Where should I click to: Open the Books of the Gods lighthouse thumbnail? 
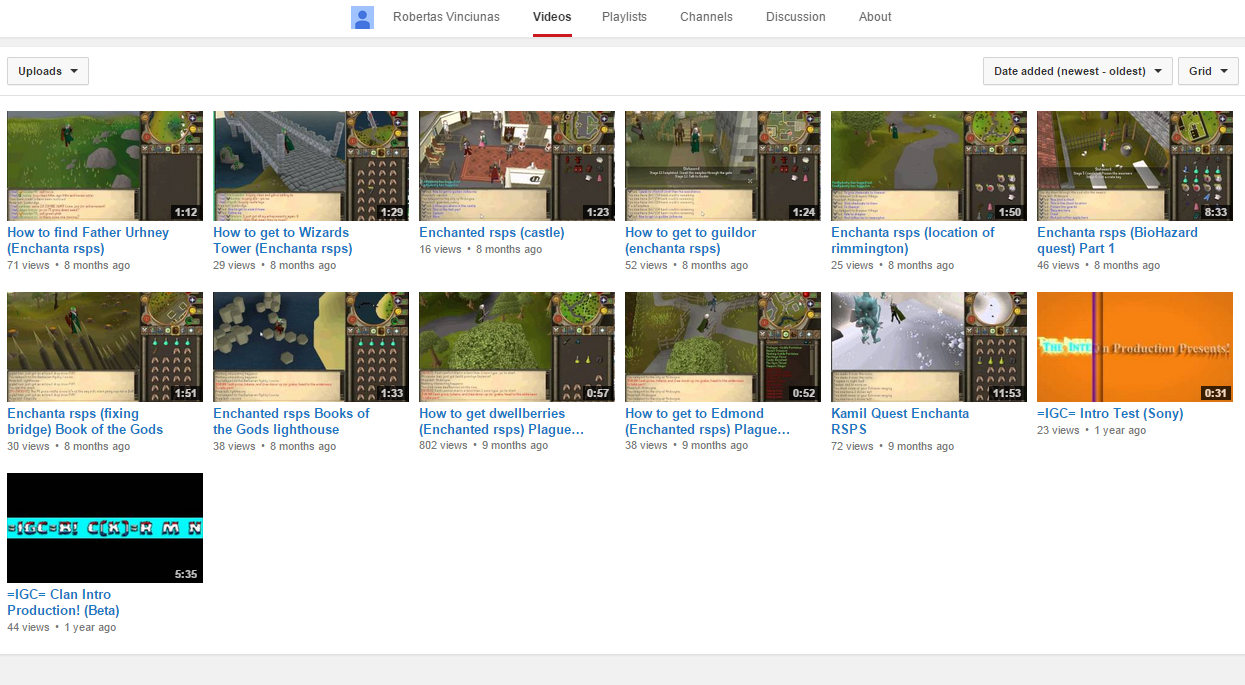[311, 347]
